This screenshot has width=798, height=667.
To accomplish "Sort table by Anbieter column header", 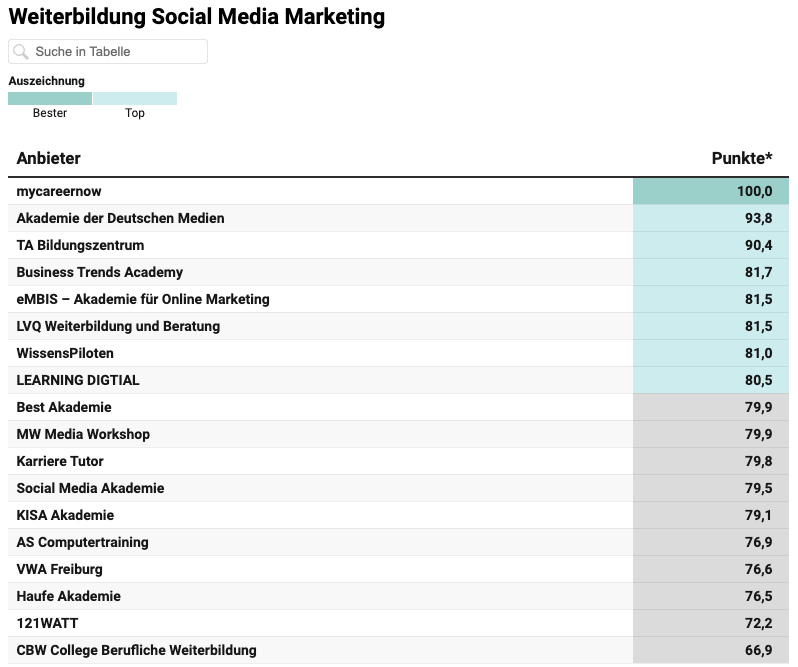I will point(49,158).
